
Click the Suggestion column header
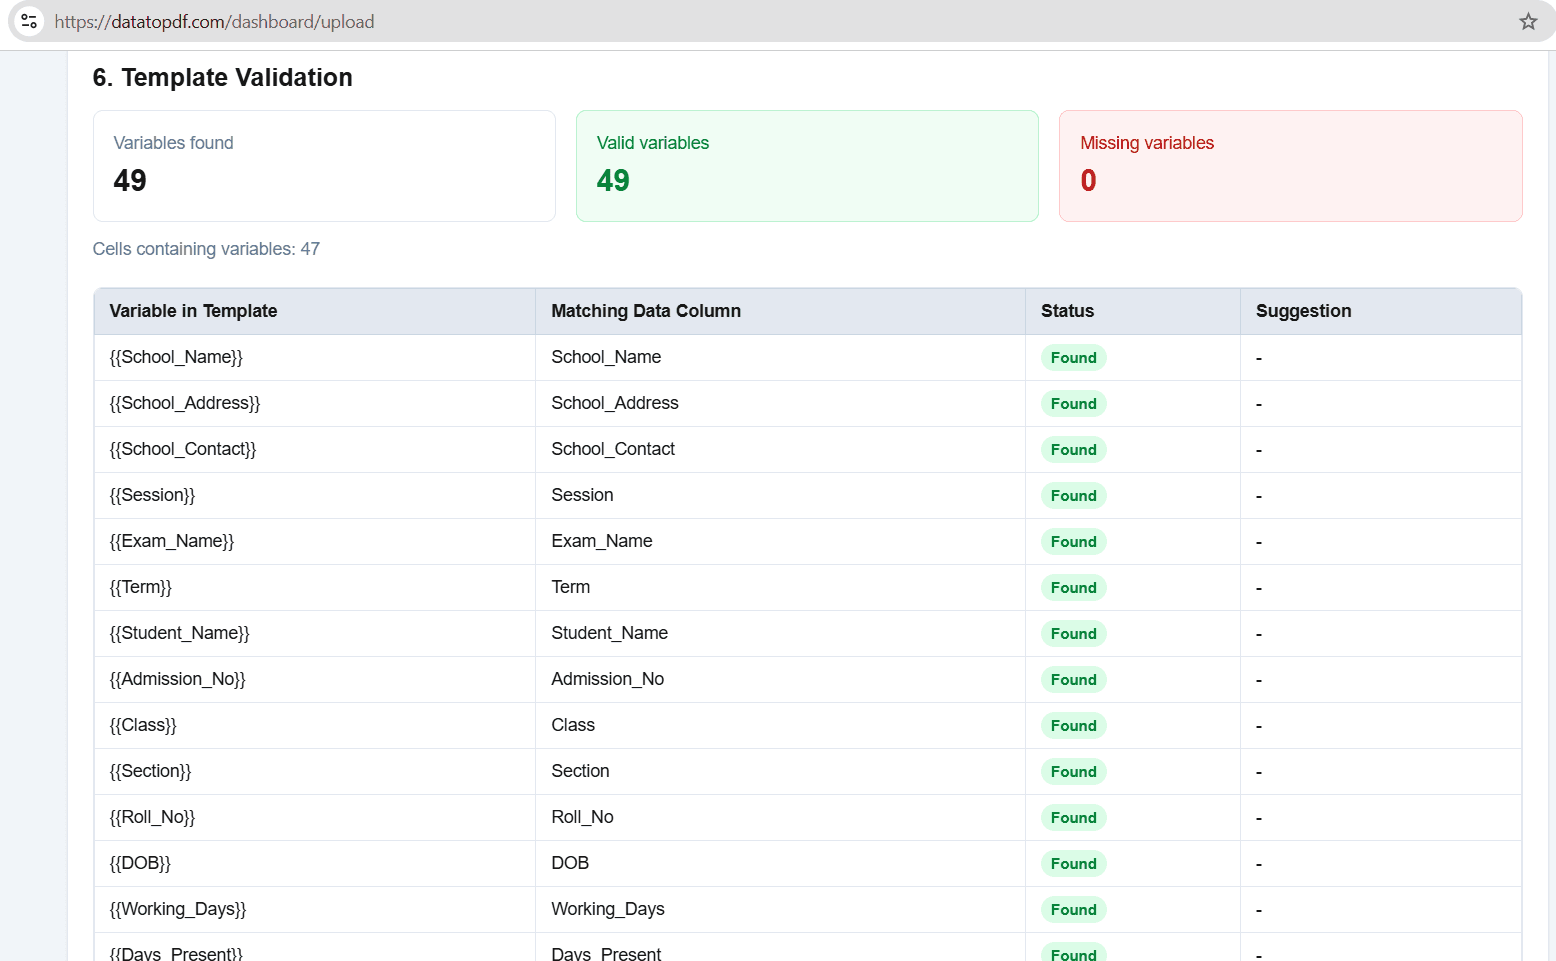tap(1381, 311)
